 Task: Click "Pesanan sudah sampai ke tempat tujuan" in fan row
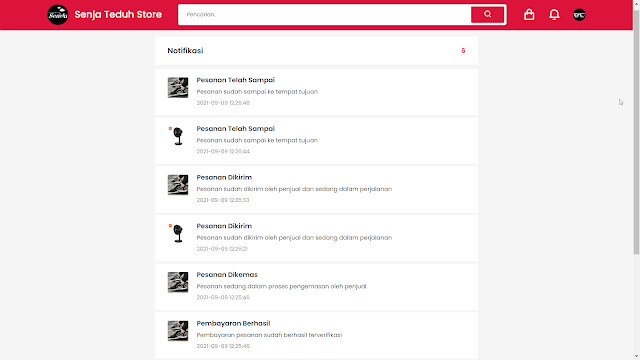tap(257, 140)
